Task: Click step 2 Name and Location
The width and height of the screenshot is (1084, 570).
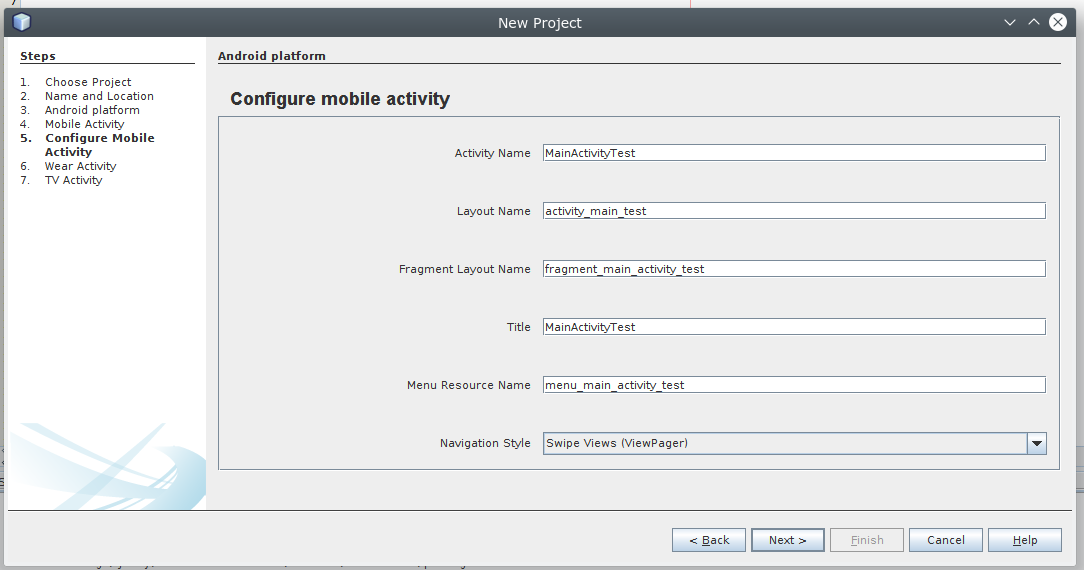Action: tap(100, 96)
